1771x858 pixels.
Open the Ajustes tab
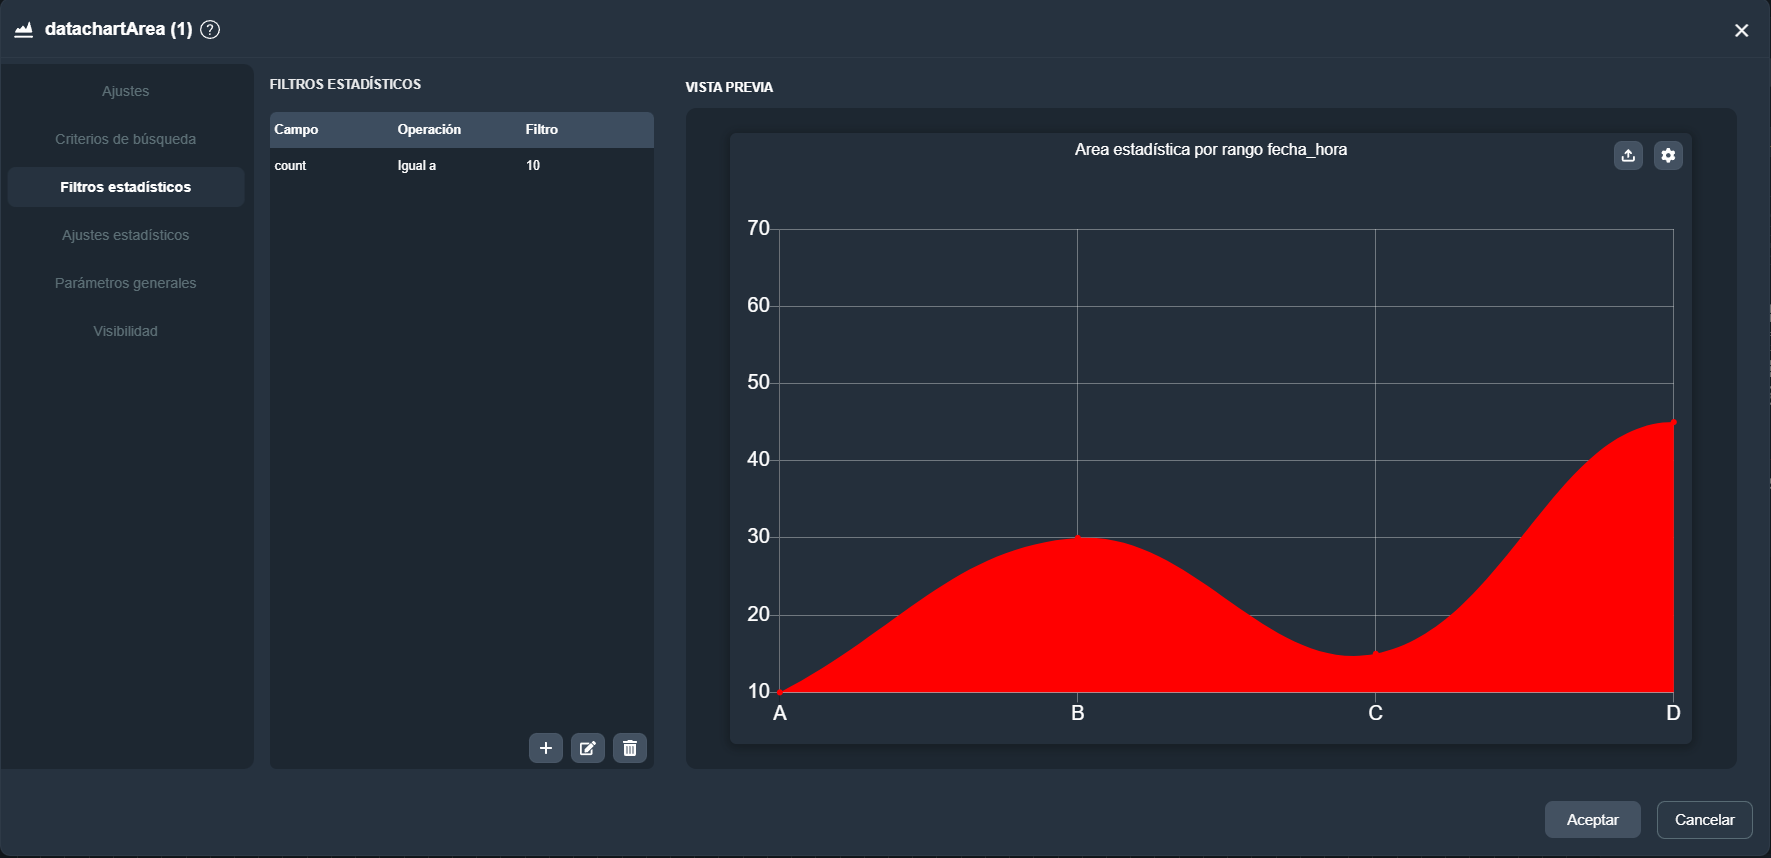tap(126, 91)
